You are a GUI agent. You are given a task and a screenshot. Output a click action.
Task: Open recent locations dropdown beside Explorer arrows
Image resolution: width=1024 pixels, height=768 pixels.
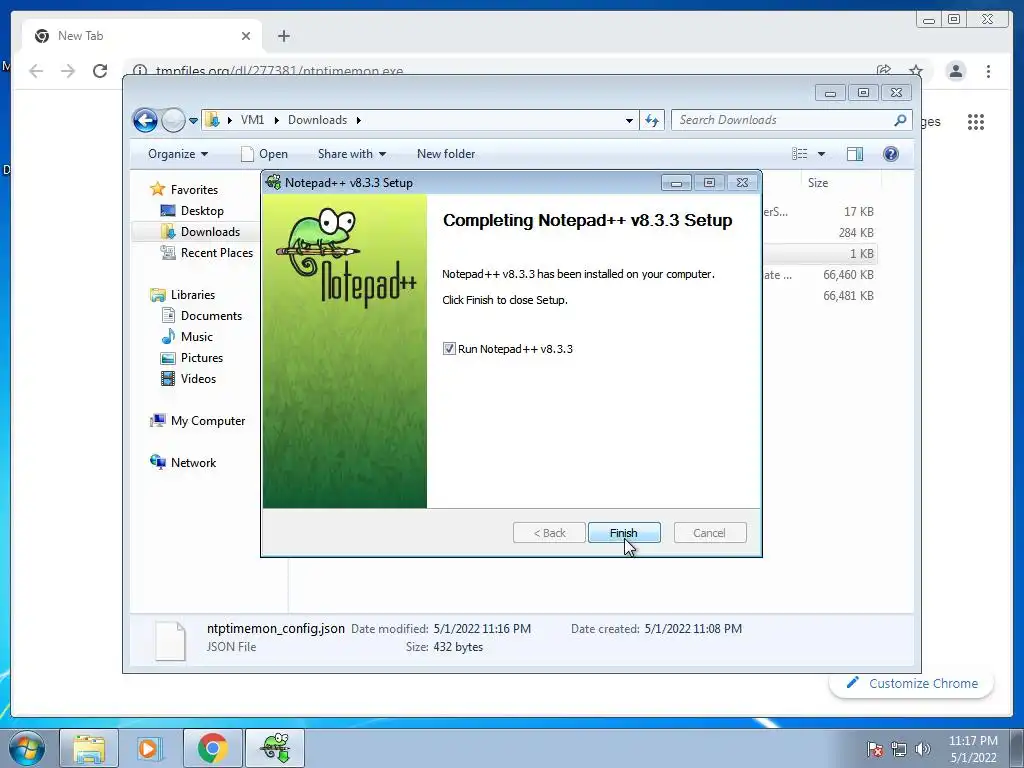click(193, 120)
